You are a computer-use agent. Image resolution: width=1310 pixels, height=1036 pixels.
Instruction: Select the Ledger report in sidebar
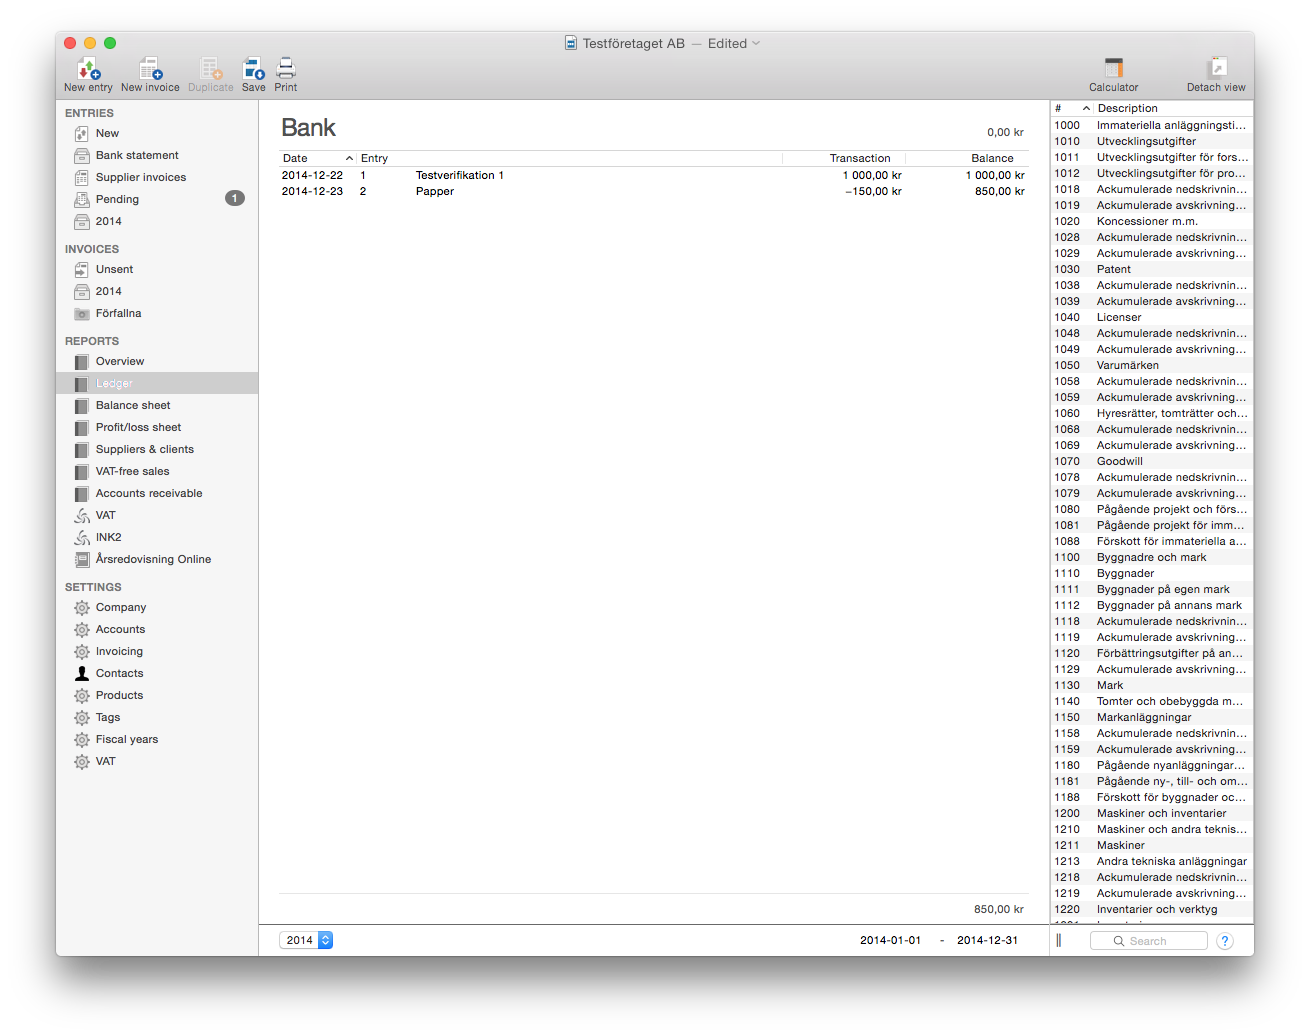coord(157,383)
